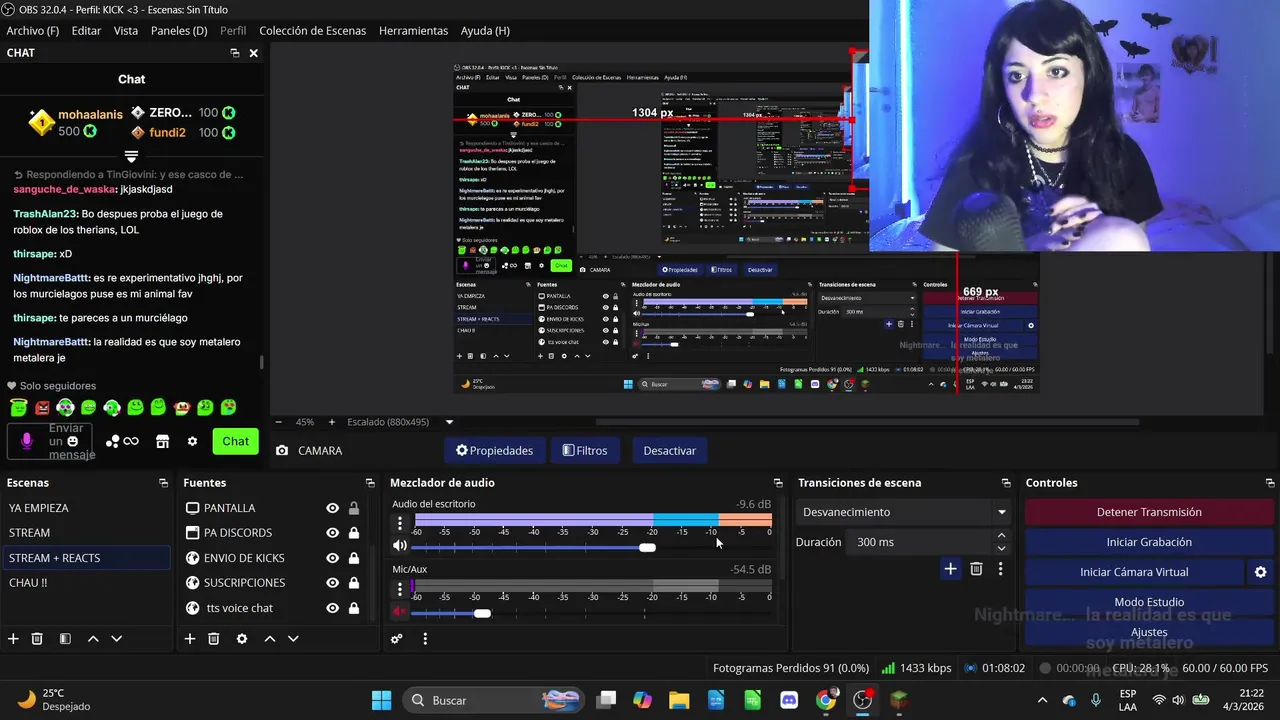Move source down arrow in Fuentes
Image resolution: width=1280 pixels, height=720 pixels.
pyautogui.click(x=293, y=639)
